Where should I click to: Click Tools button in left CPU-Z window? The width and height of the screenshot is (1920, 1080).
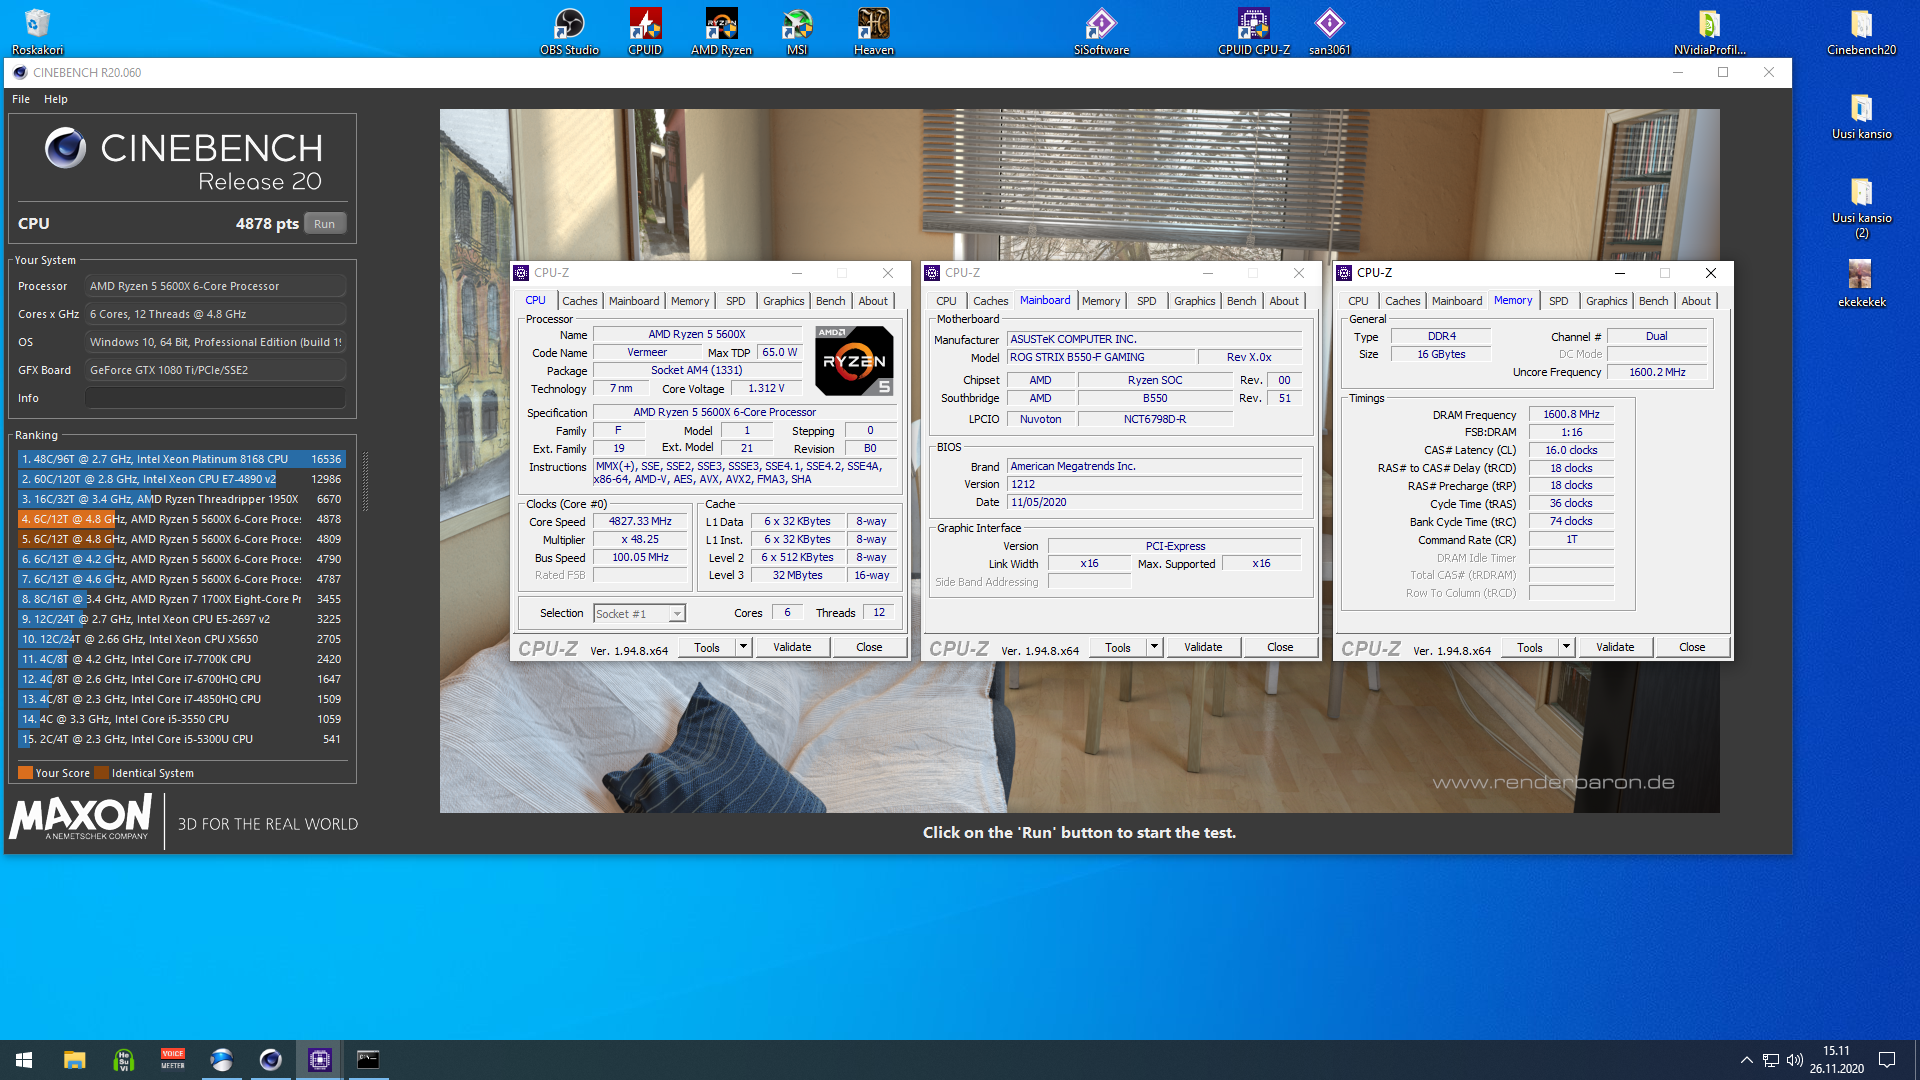coord(707,647)
